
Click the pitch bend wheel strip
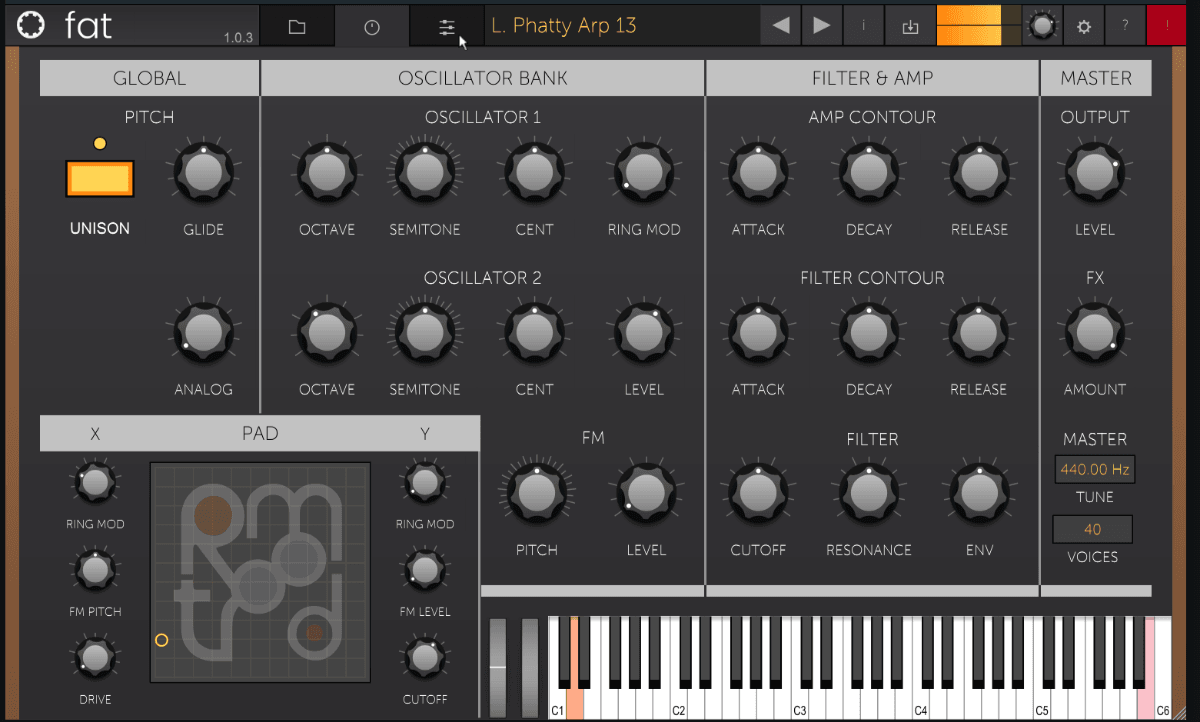[498, 666]
